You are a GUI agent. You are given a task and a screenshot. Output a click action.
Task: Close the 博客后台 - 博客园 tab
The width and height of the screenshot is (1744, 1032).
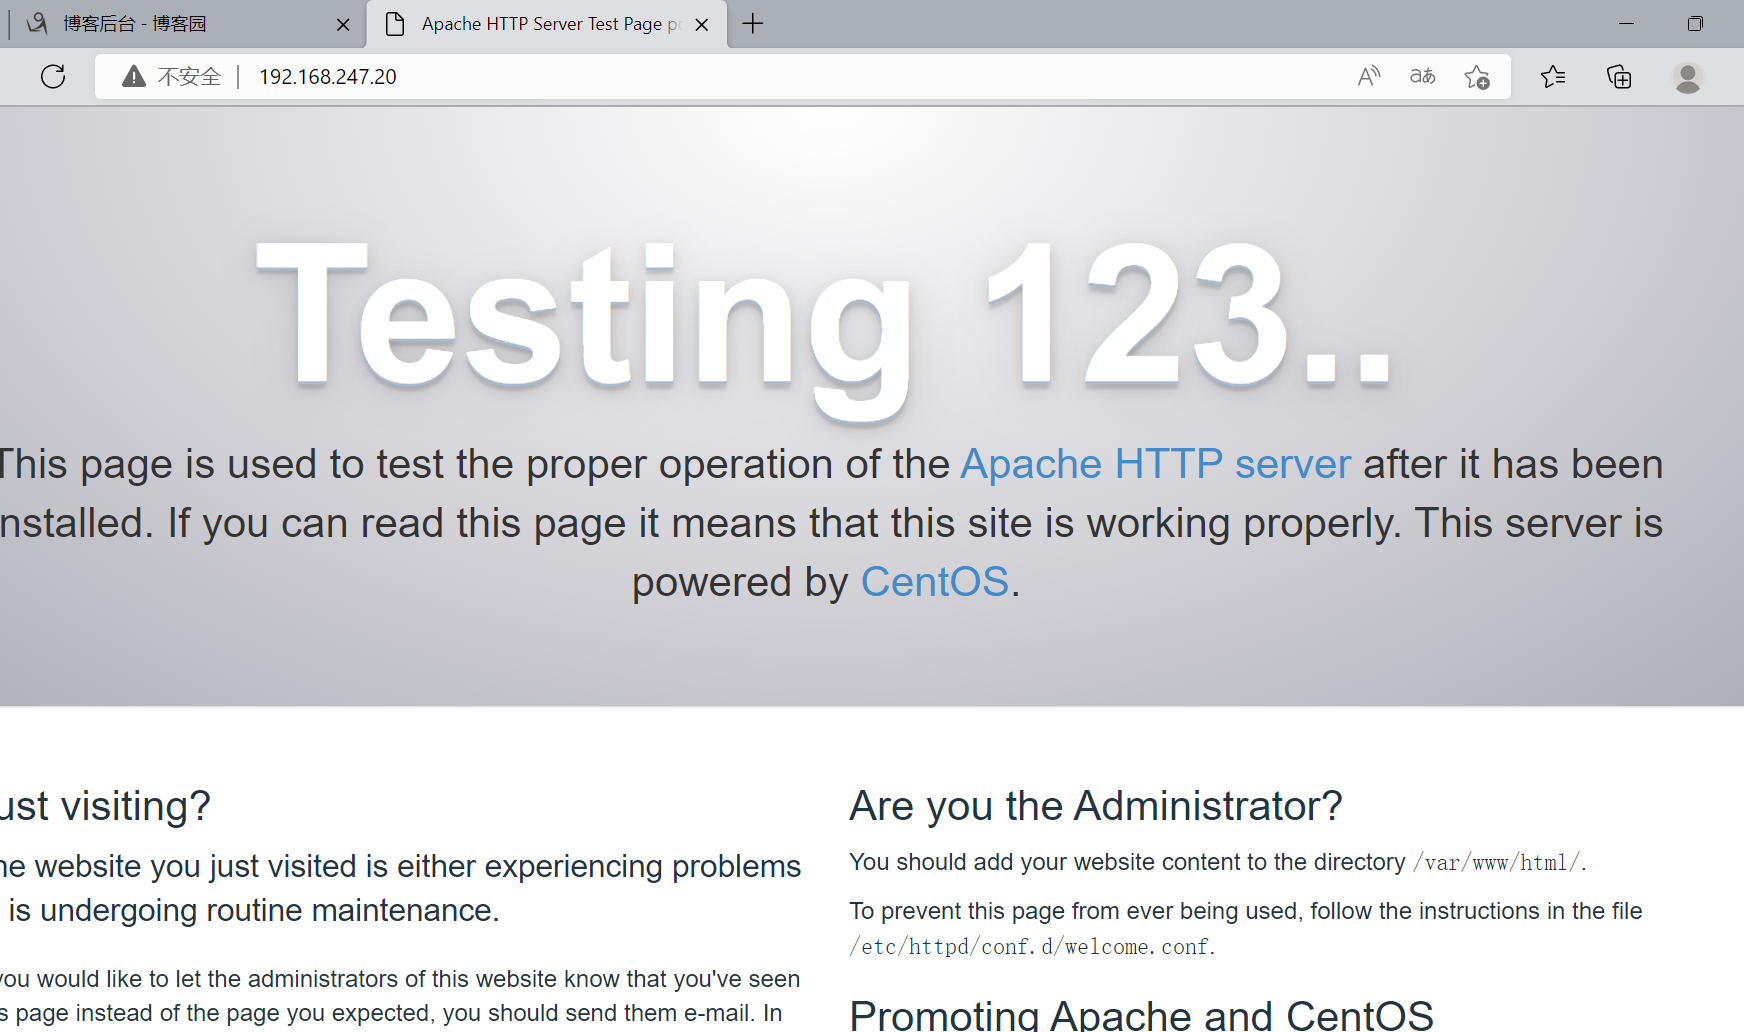pos(343,24)
